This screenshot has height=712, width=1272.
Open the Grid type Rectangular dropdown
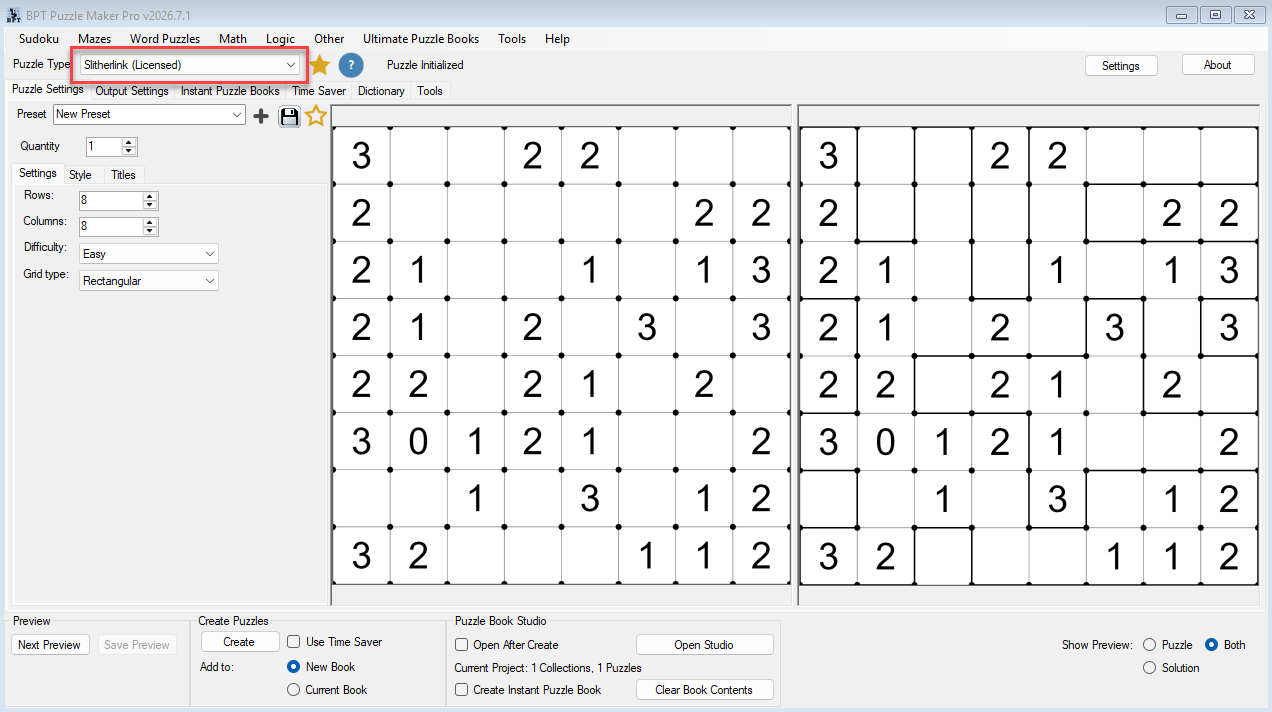(149, 281)
